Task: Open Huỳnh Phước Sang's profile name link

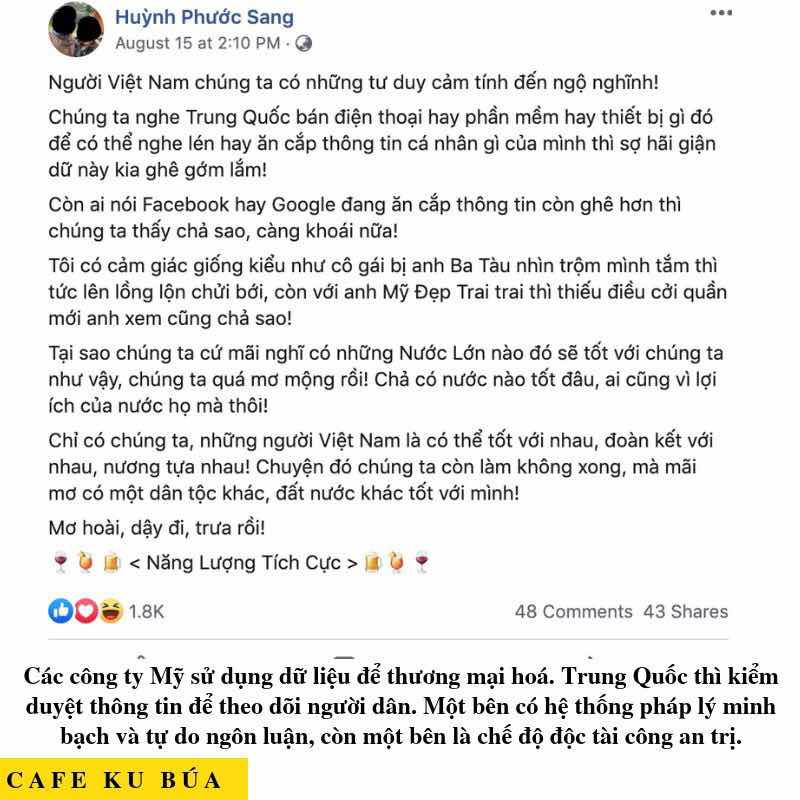Action: click(x=205, y=17)
